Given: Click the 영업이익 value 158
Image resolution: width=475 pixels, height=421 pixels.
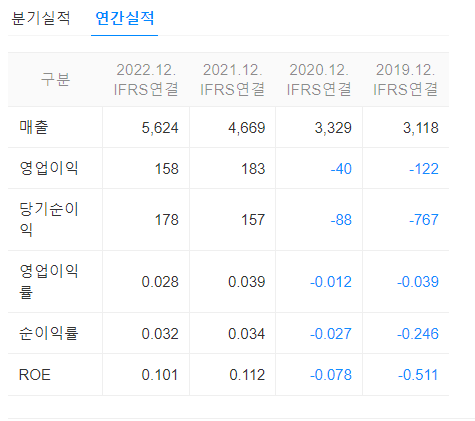Looking at the screenshot, I should (x=167, y=169).
